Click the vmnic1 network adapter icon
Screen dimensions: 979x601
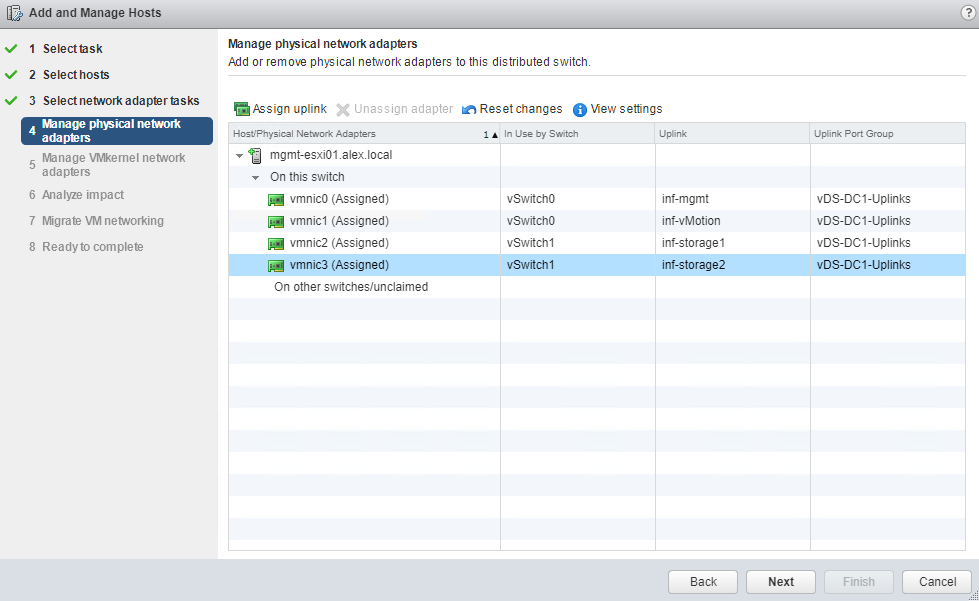pyautogui.click(x=277, y=221)
